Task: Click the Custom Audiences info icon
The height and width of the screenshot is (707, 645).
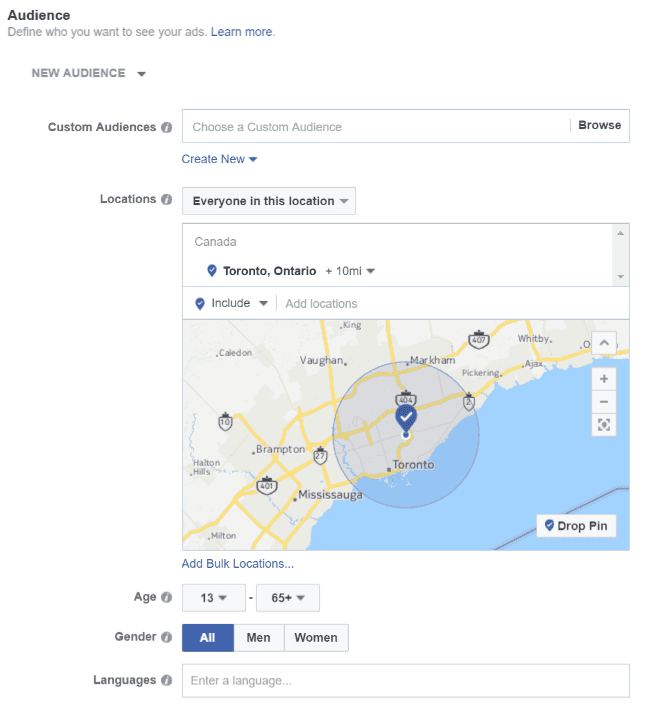Action: pyautogui.click(x=166, y=128)
